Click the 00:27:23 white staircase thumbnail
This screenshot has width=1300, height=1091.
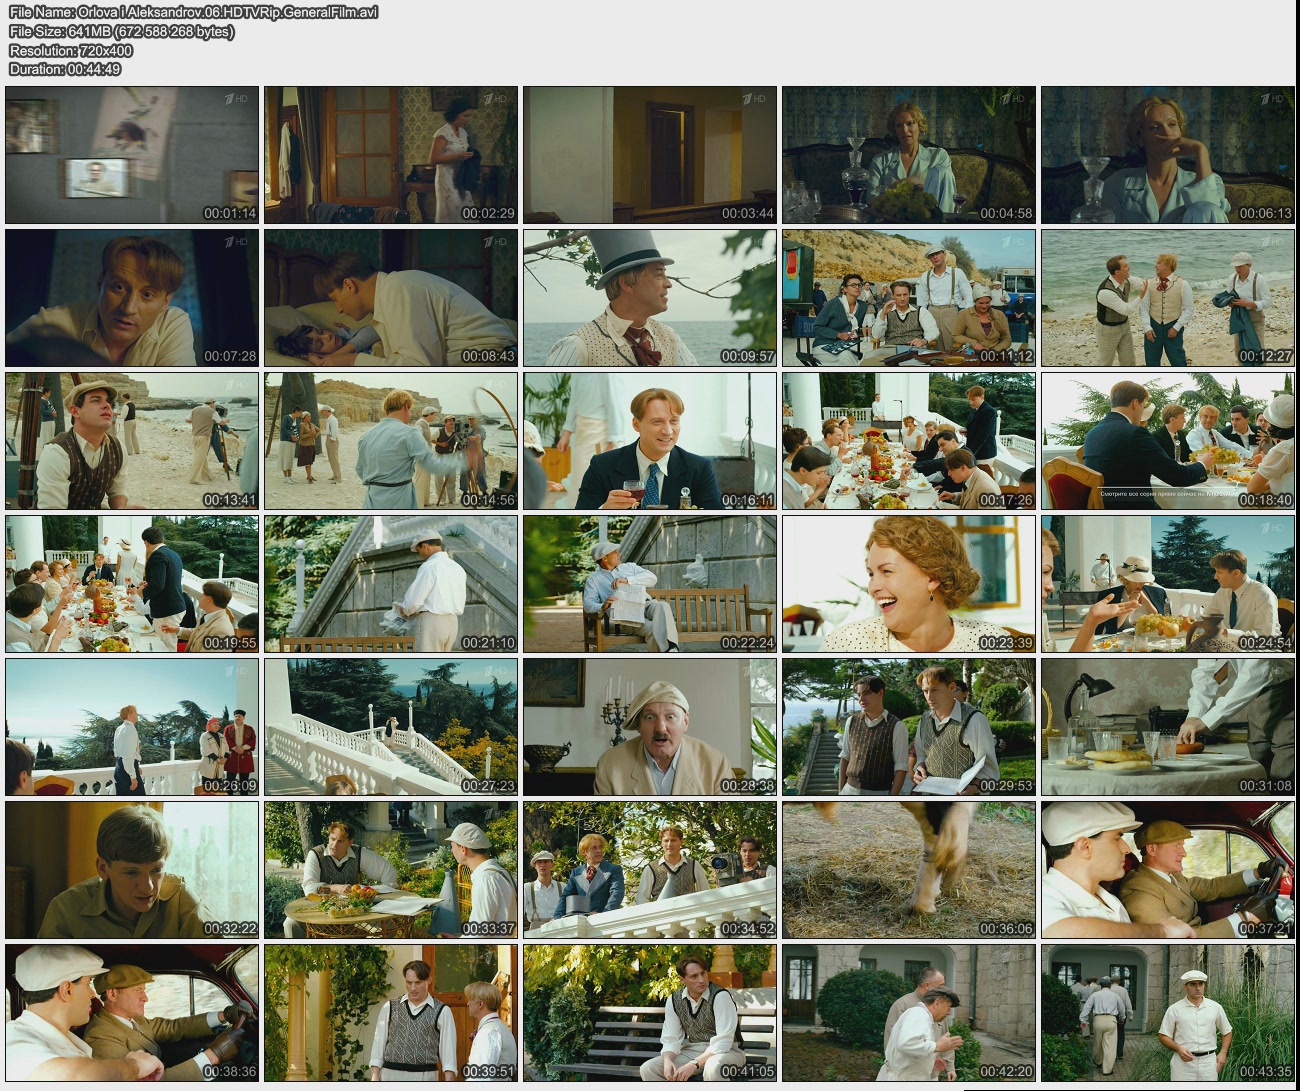[x=391, y=727]
